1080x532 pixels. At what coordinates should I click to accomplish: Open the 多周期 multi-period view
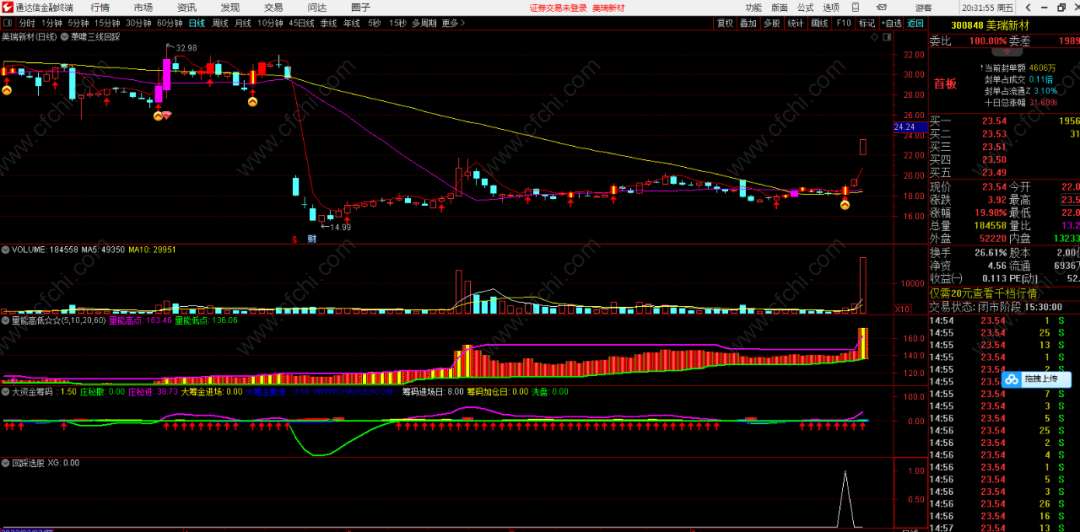pyautogui.click(x=426, y=23)
